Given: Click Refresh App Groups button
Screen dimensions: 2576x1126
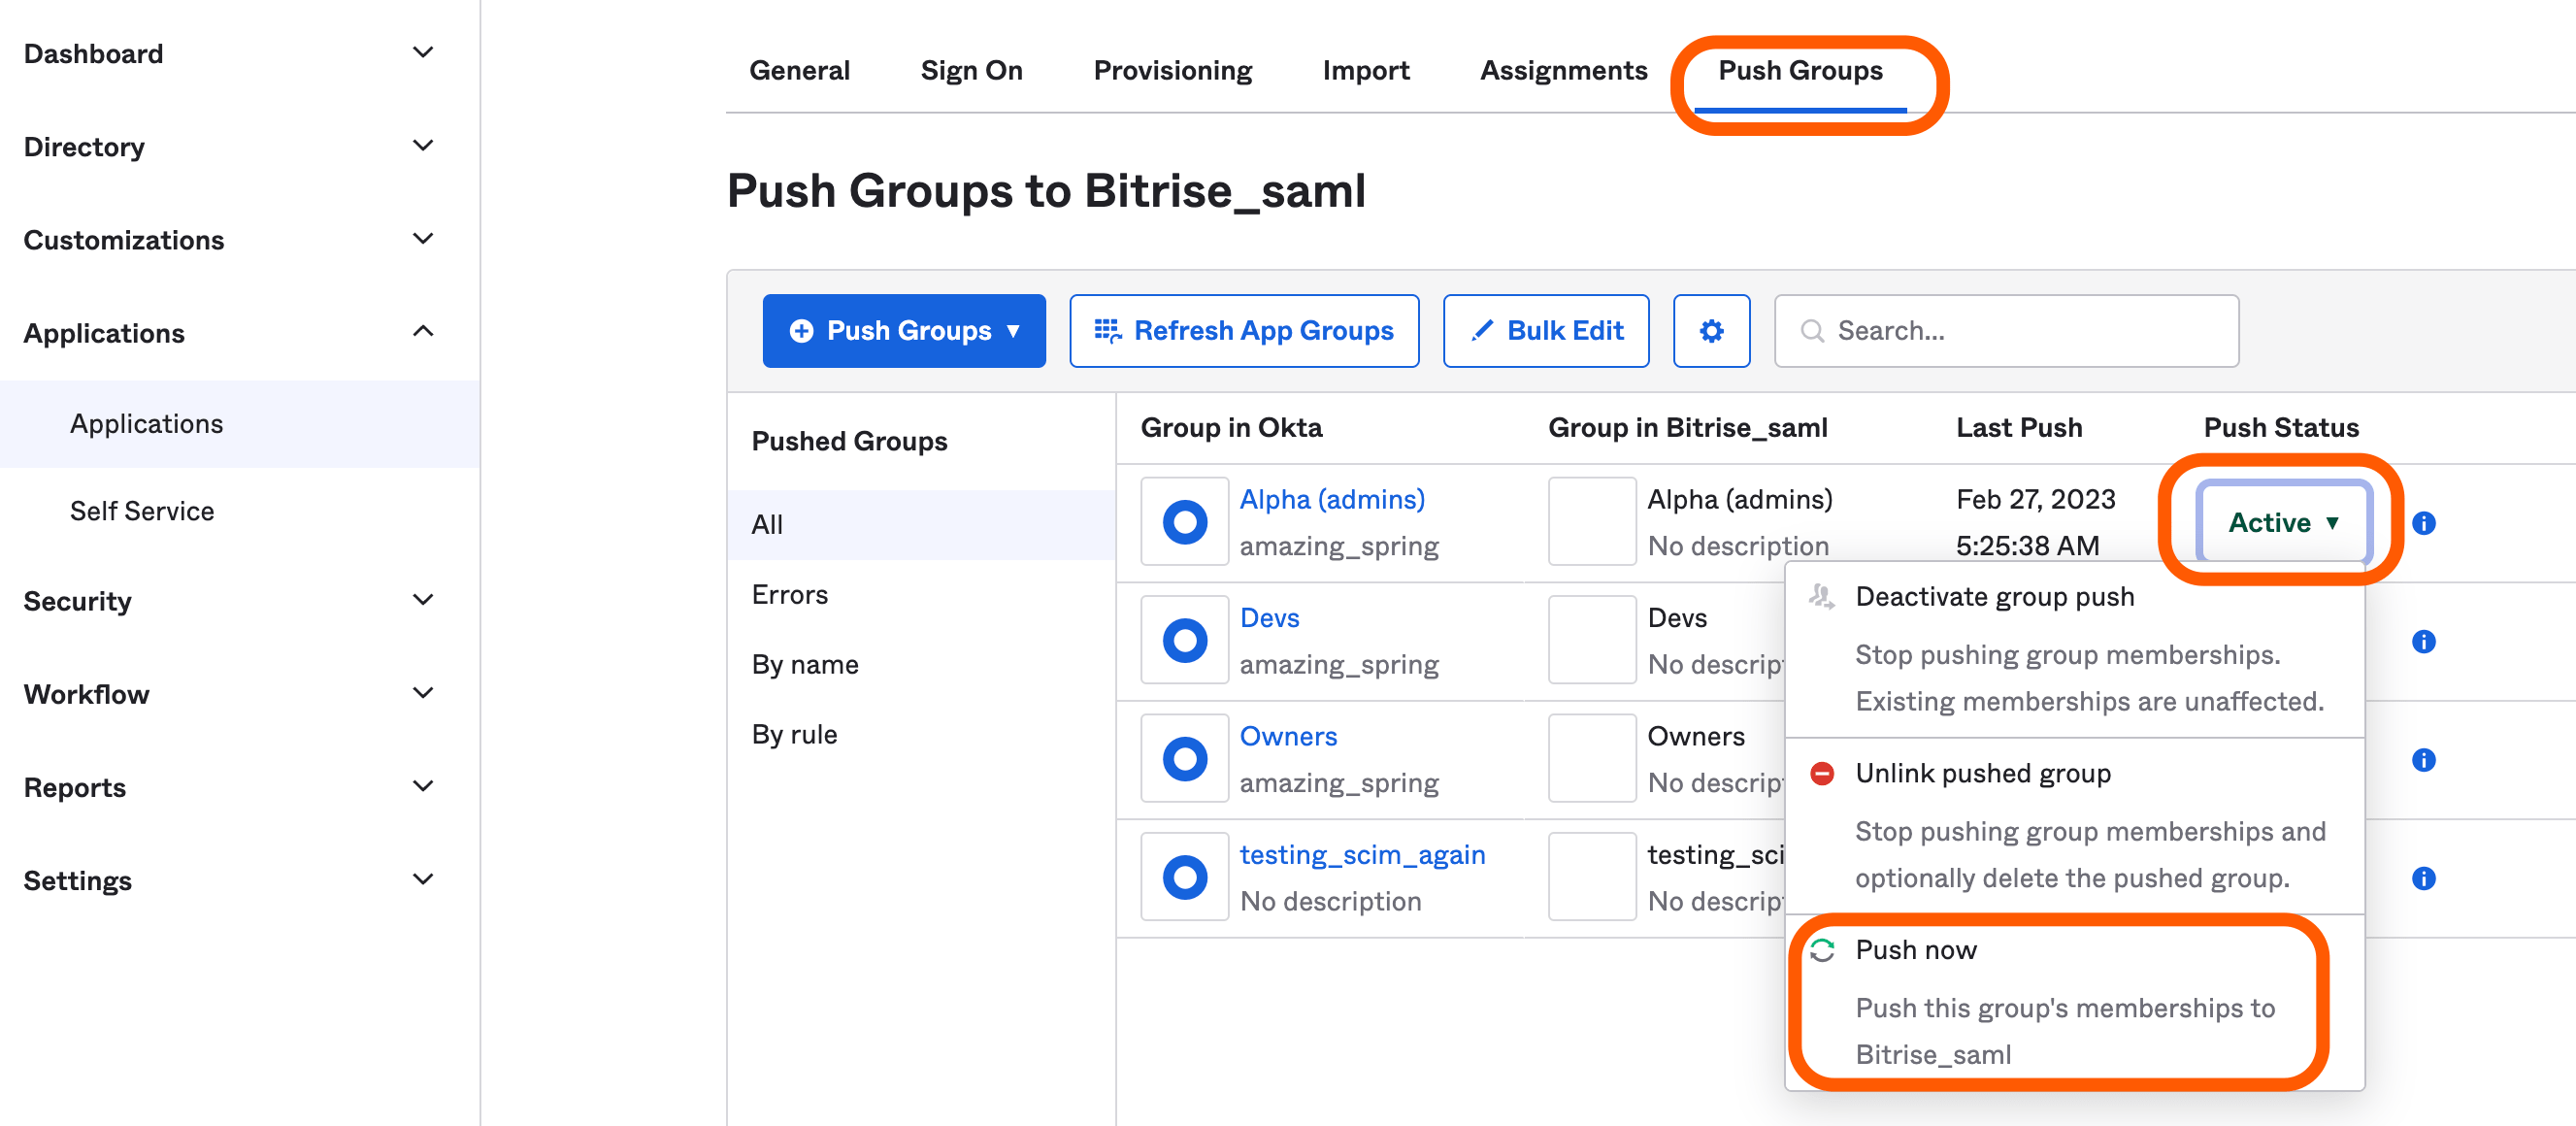Looking at the screenshot, I should coord(1243,331).
